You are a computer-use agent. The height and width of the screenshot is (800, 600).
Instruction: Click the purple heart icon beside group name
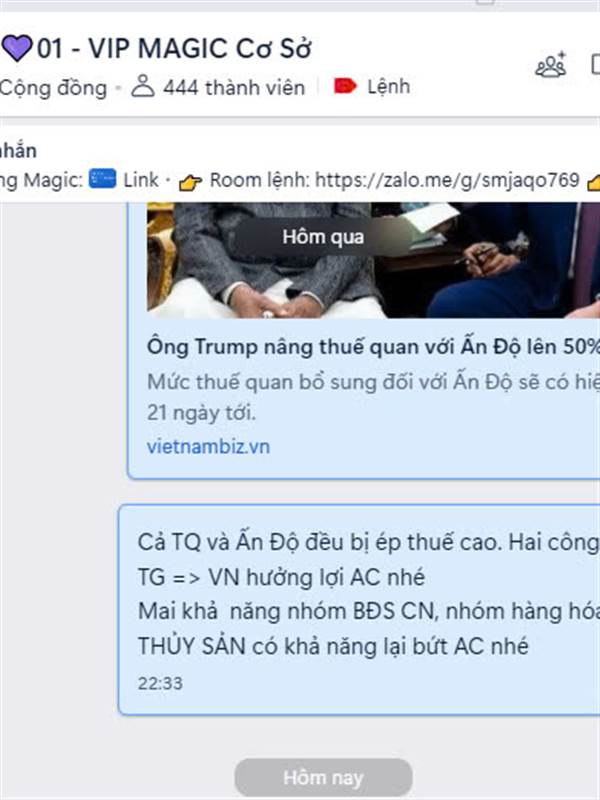coord(17,48)
